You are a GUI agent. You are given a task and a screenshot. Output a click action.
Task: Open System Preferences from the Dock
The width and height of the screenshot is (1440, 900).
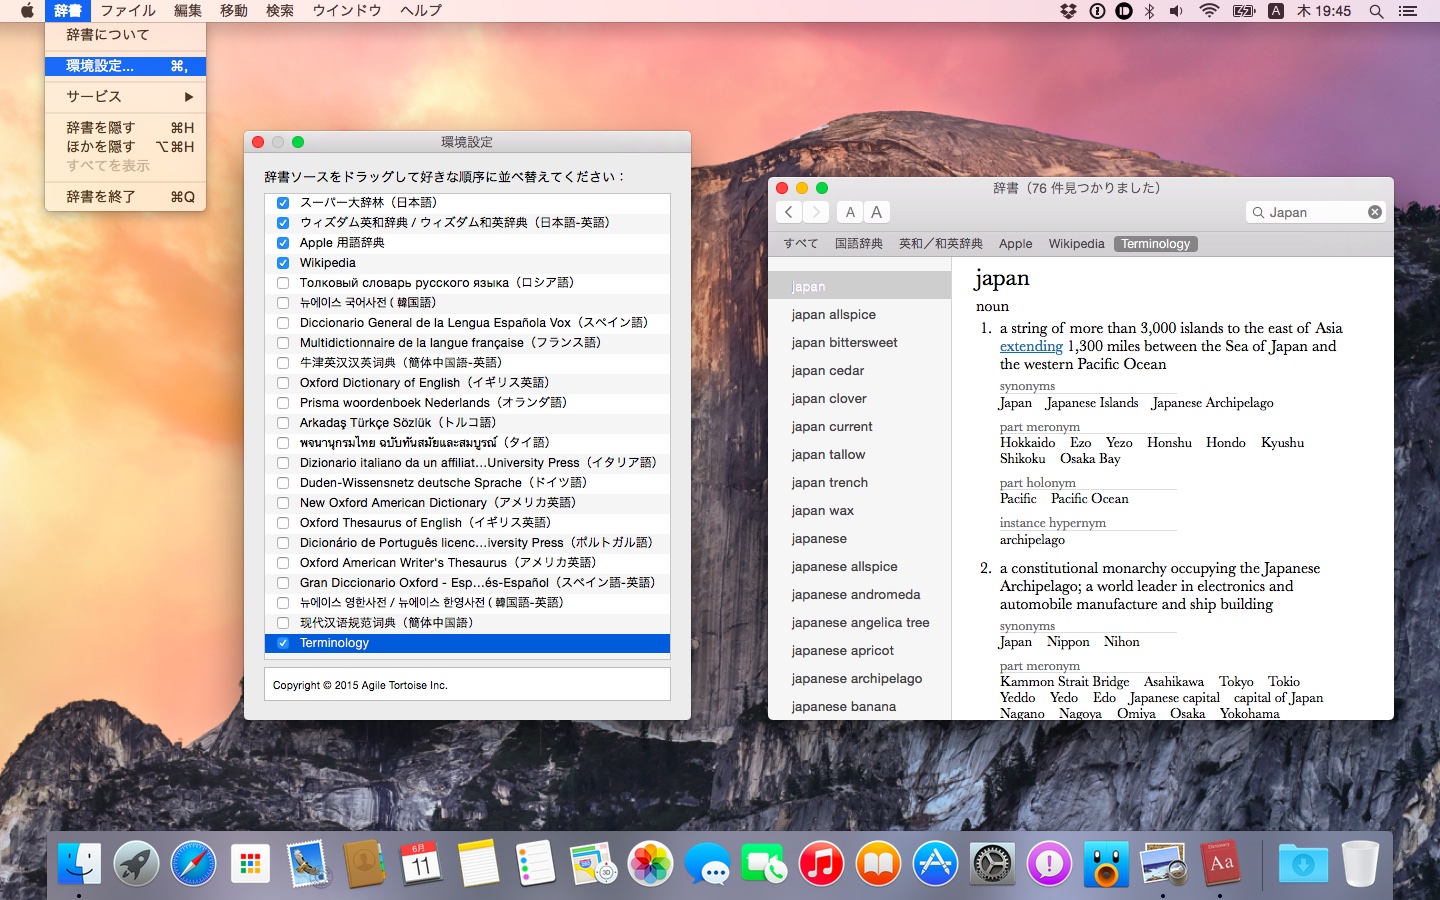pos(992,863)
